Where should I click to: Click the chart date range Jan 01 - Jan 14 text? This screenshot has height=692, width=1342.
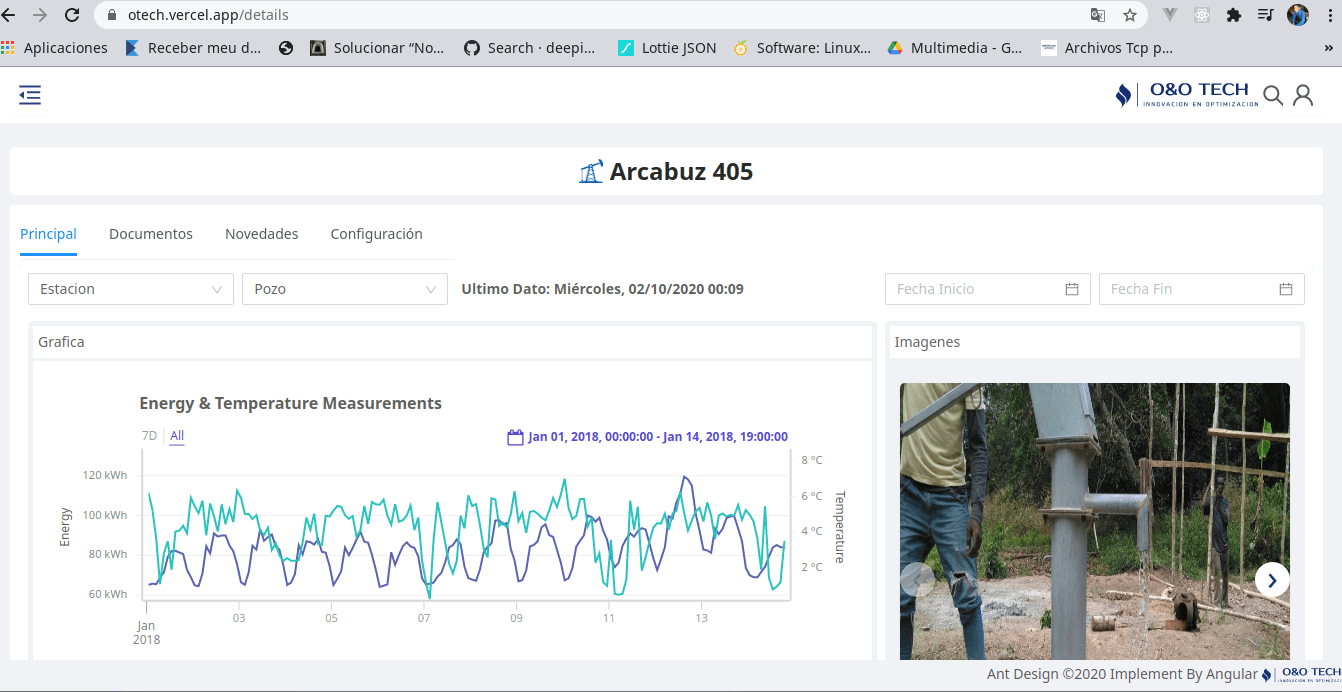click(x=658, y=437)
